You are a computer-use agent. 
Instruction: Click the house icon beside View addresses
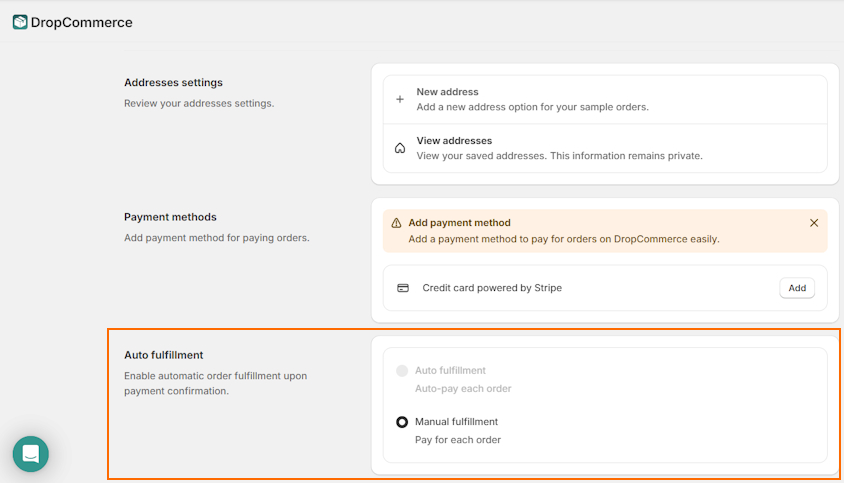point(400,148)
